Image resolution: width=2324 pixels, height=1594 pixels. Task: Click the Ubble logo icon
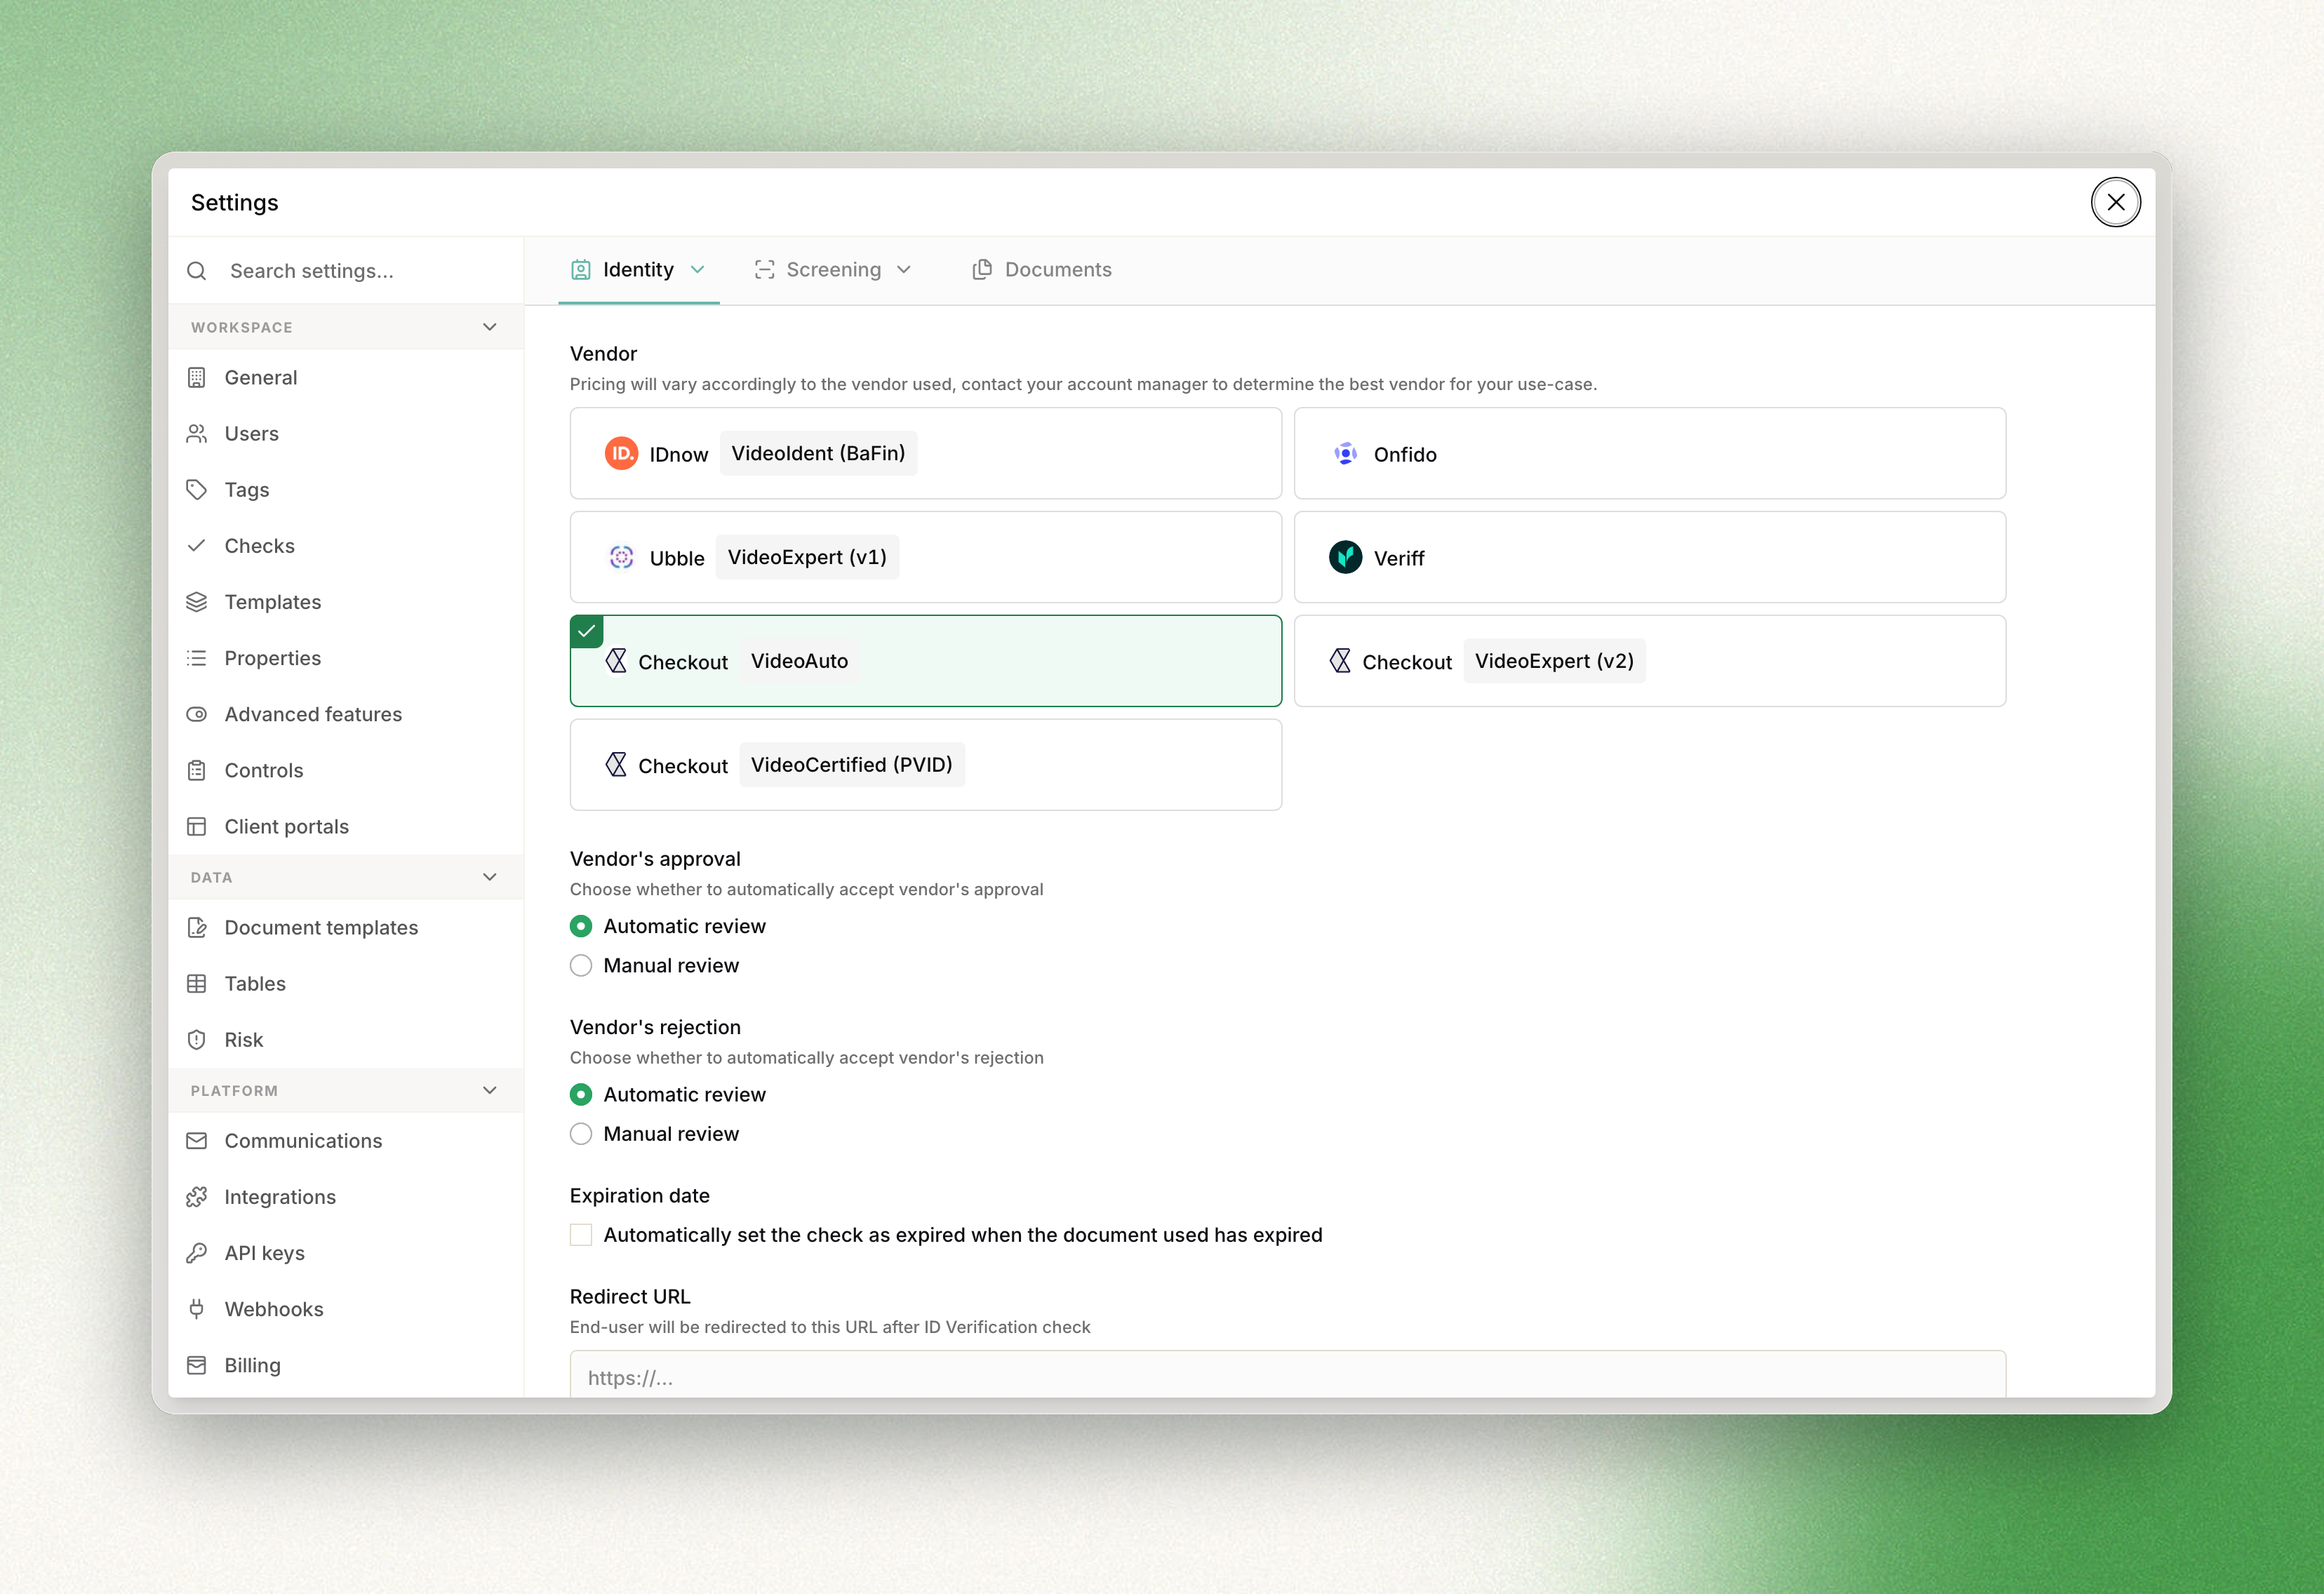pyautogui.click(x=621, y=557)
